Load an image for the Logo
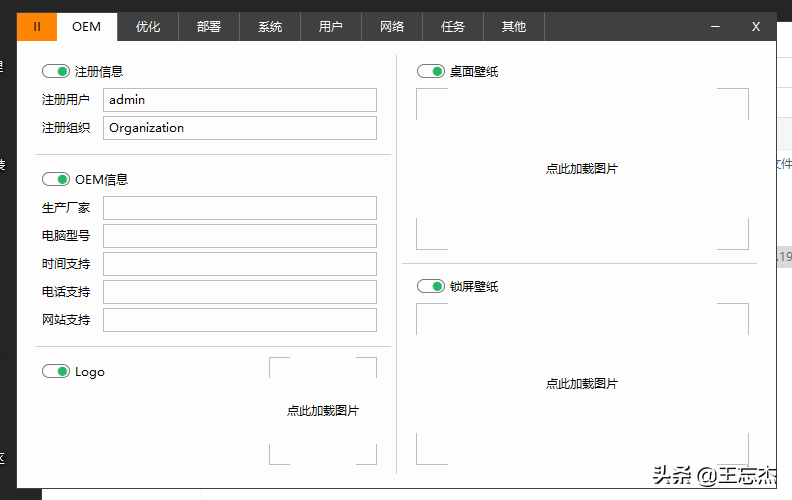 [323, 411]
